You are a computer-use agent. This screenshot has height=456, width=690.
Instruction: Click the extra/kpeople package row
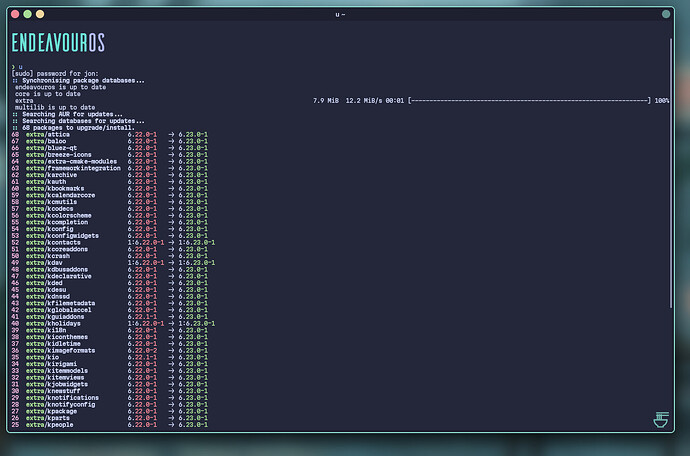tap(110, 425)
